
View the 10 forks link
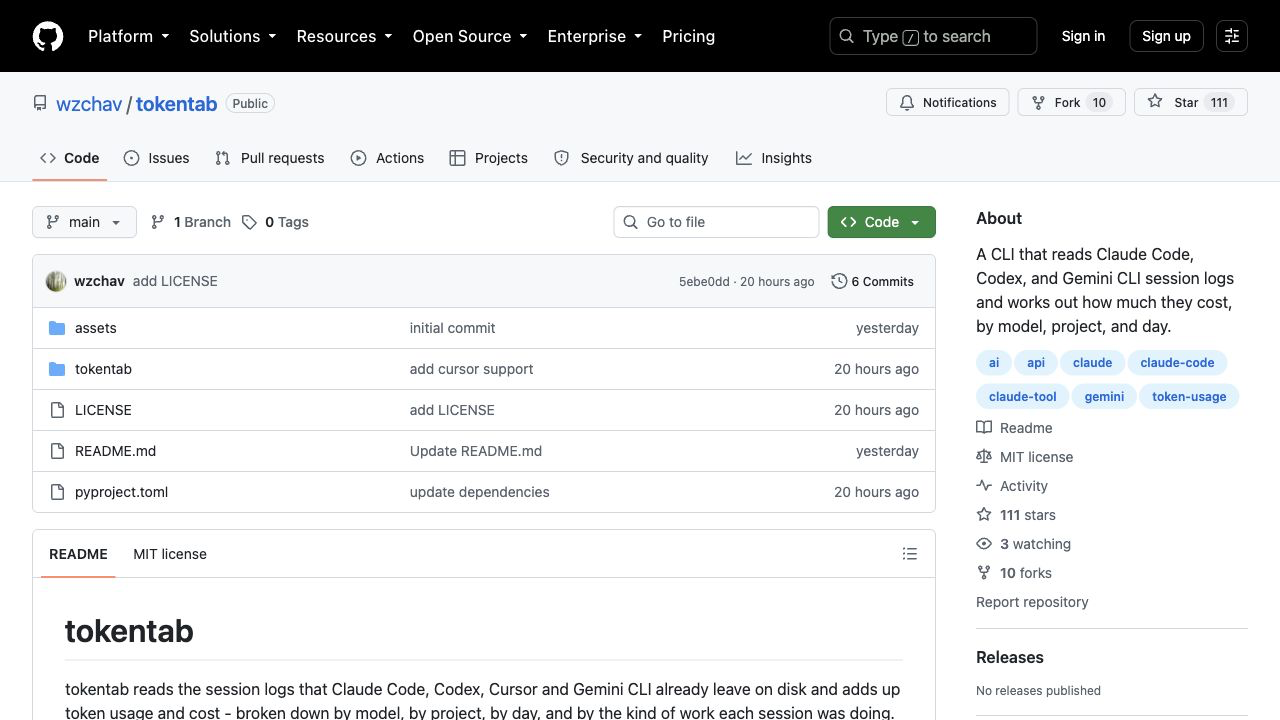1014,573
